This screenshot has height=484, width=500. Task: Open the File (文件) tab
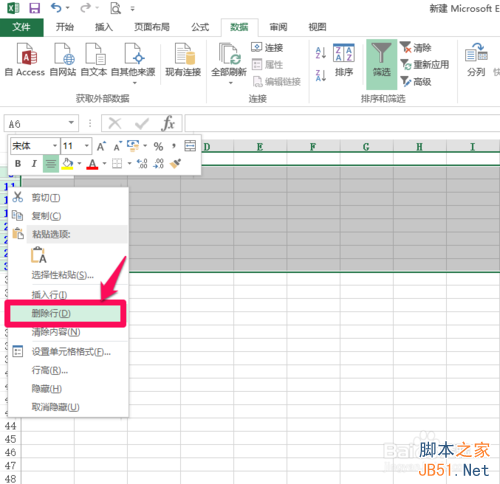(21, 27)
